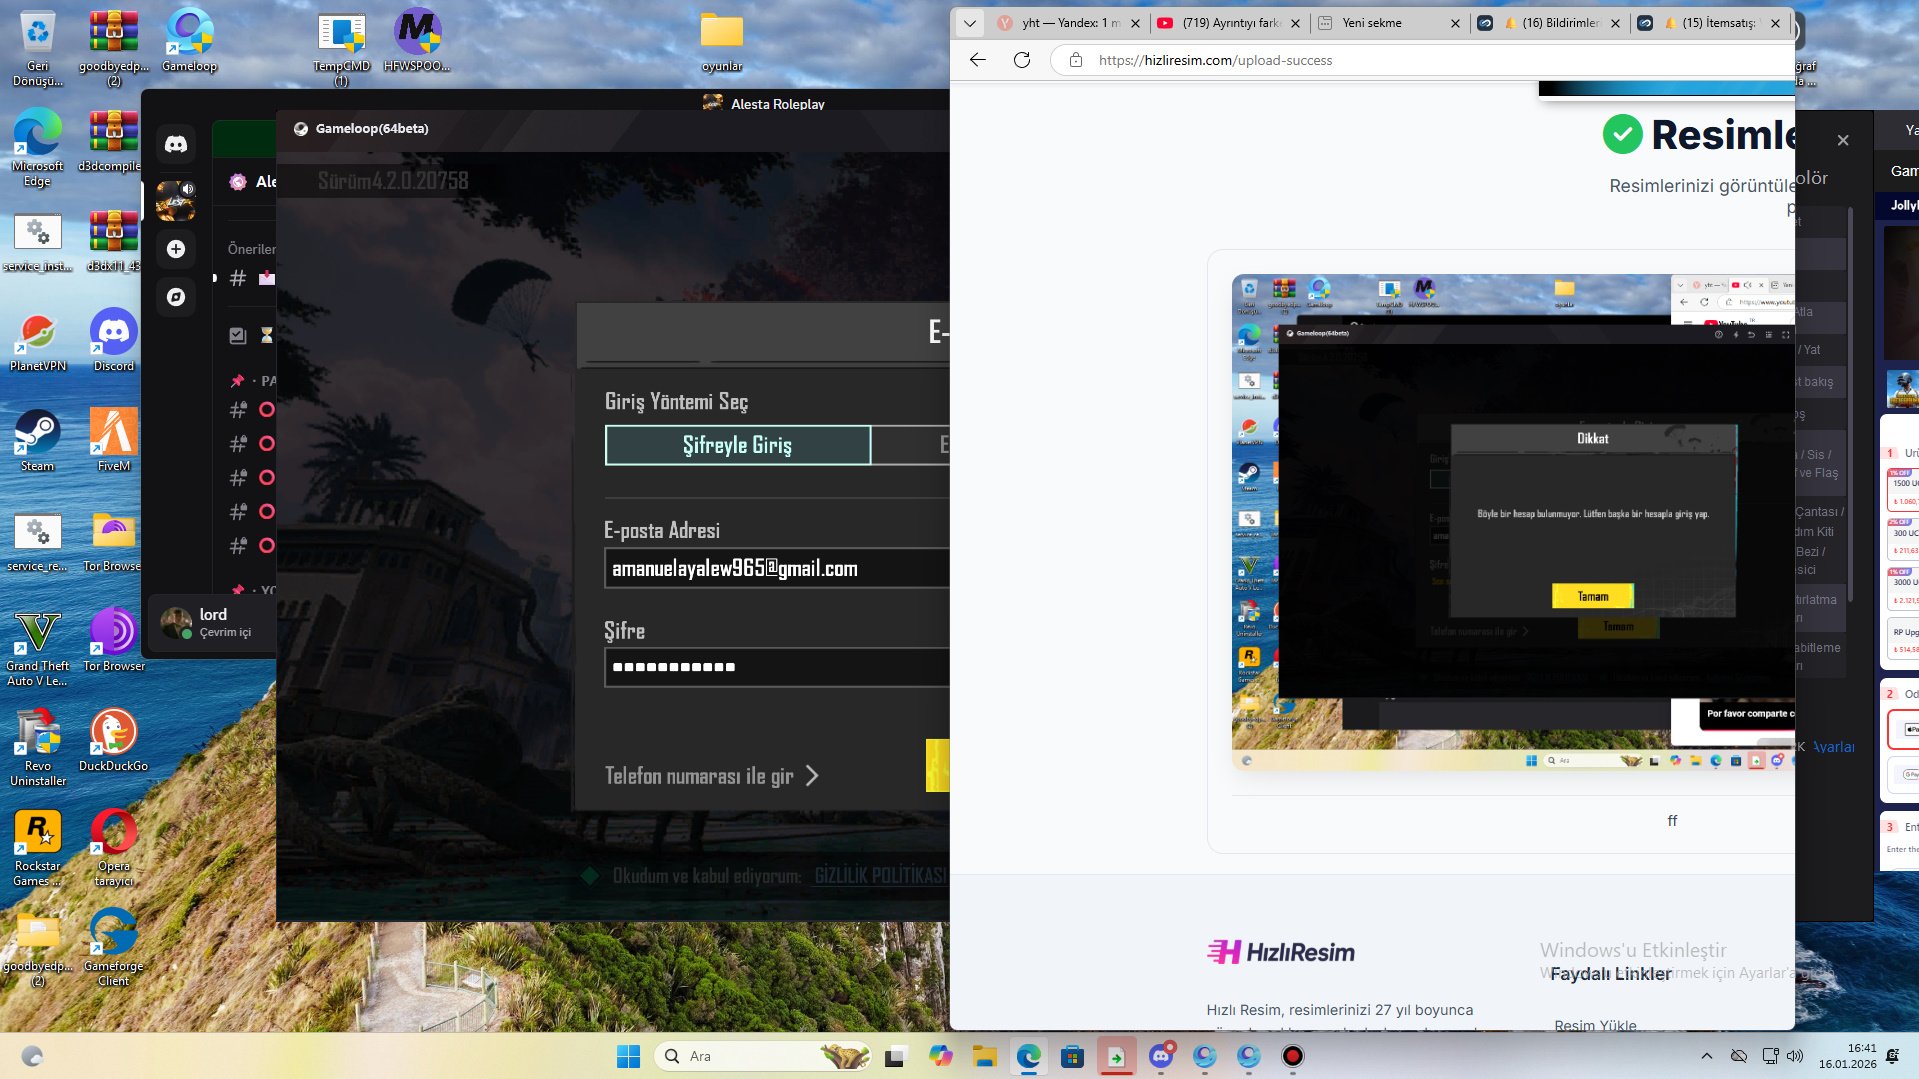Open the d3dcompile archive on desktop
This screenshot has height=1079, width=1919.
click(x=114, y=141)
